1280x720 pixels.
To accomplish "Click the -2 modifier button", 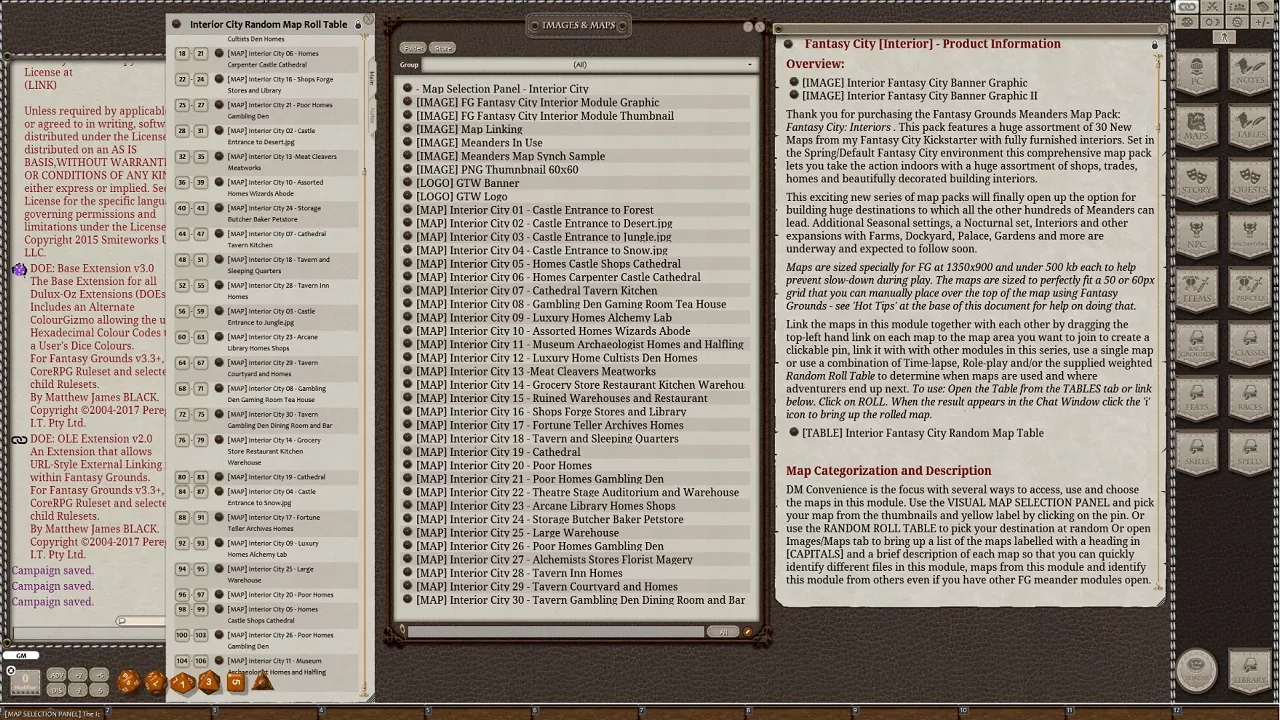I will (x=78, y=690).
